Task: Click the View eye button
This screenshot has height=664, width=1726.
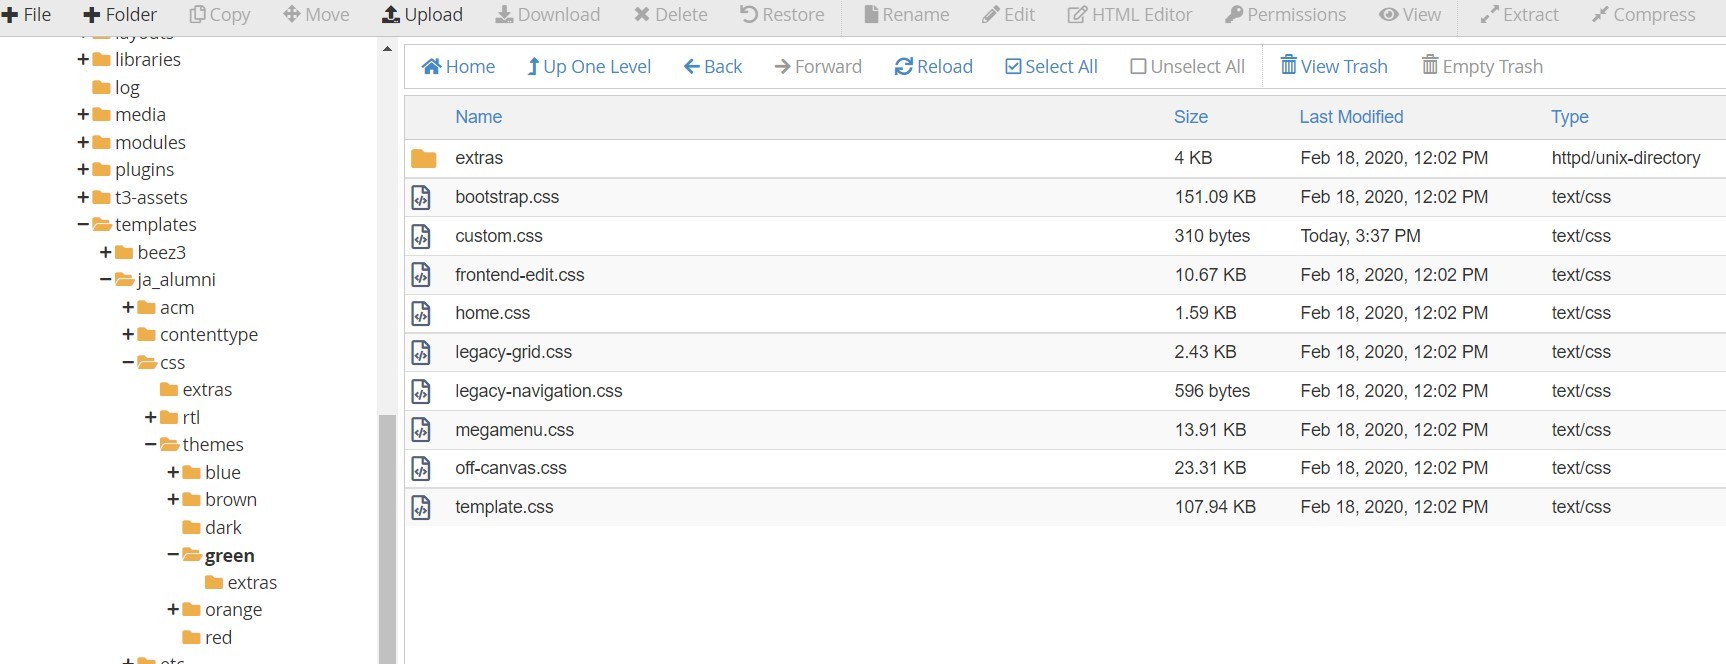Action: click(1410, 15)
